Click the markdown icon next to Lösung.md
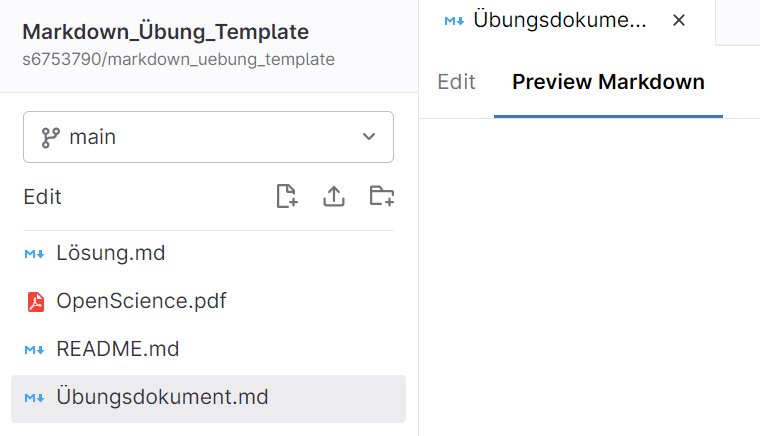The height and width of the screenshot is (436, 760). pos(34,253)
